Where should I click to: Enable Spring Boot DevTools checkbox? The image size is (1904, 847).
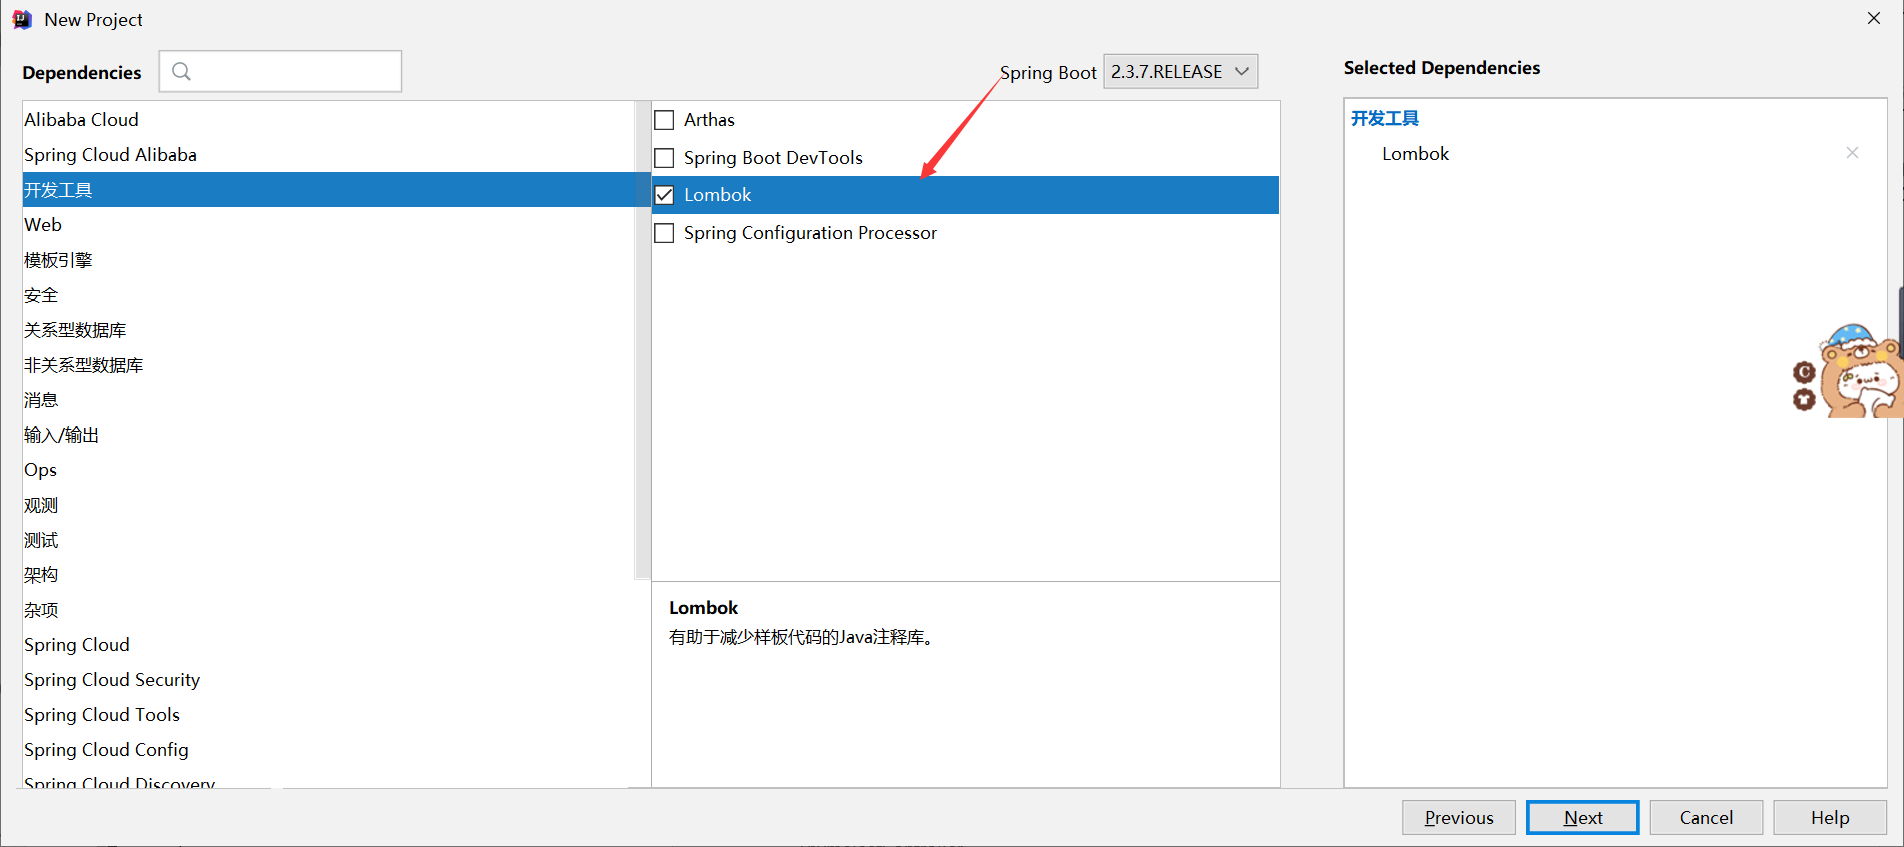point(664,158)
